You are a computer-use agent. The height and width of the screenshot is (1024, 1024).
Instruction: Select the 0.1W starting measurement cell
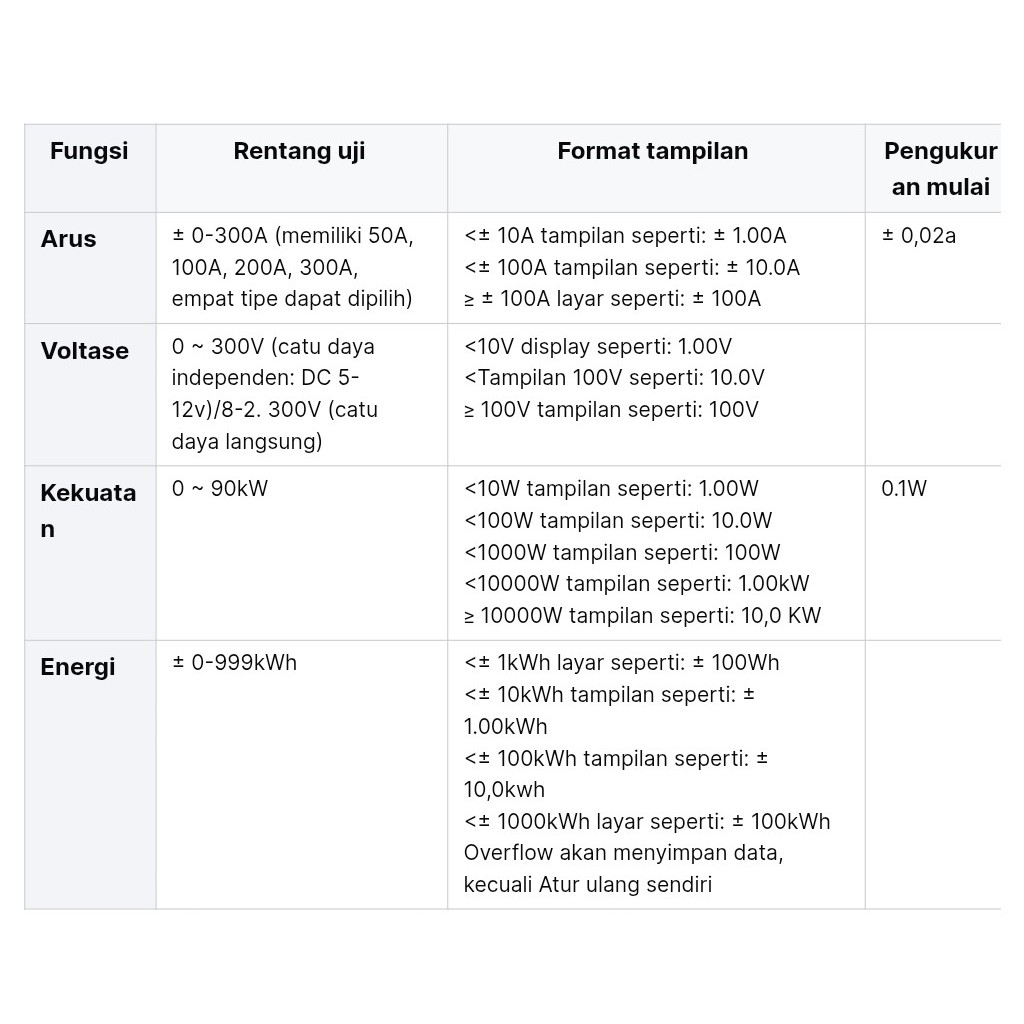coord(904,489)
